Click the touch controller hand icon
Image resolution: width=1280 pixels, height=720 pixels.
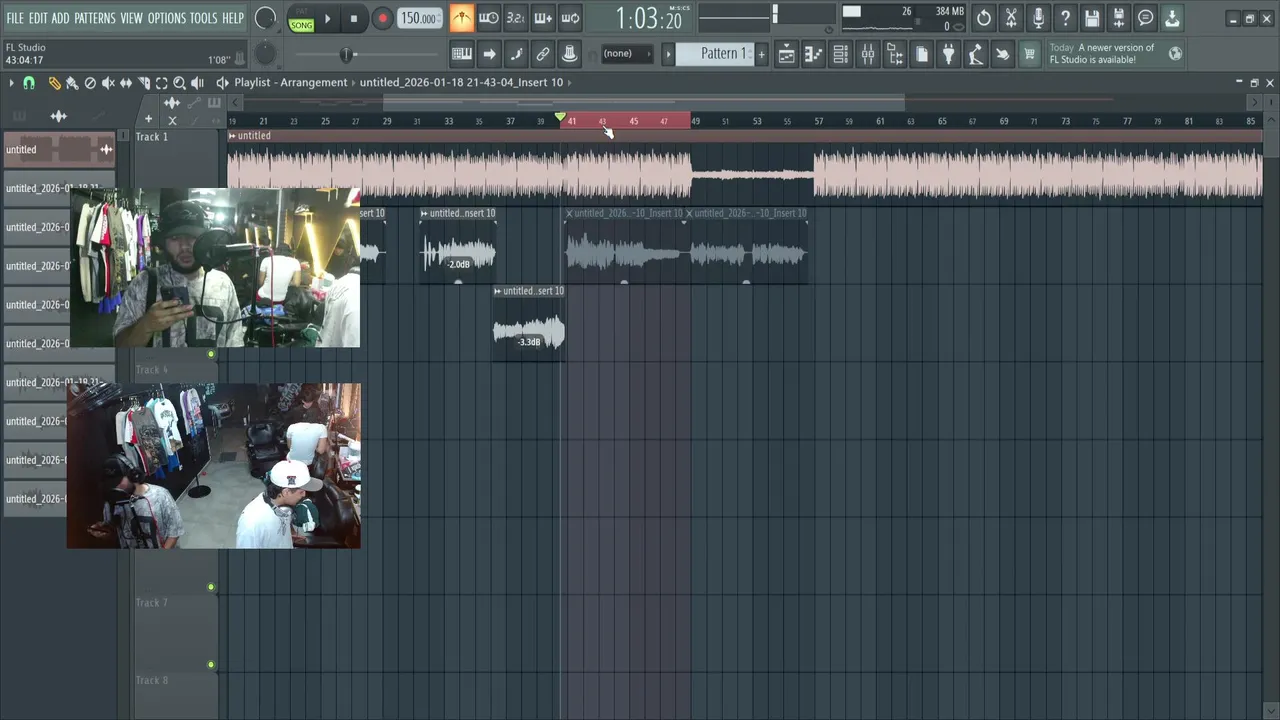tap(1003, 54)
